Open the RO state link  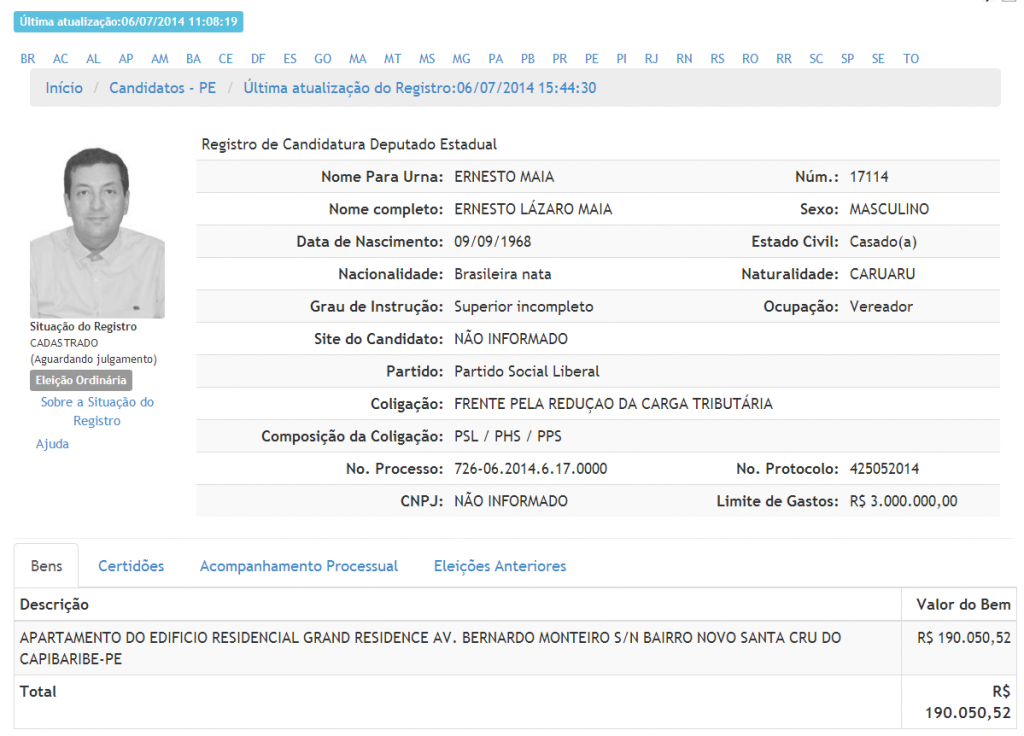pyautogui.click(x=750, y=59)
